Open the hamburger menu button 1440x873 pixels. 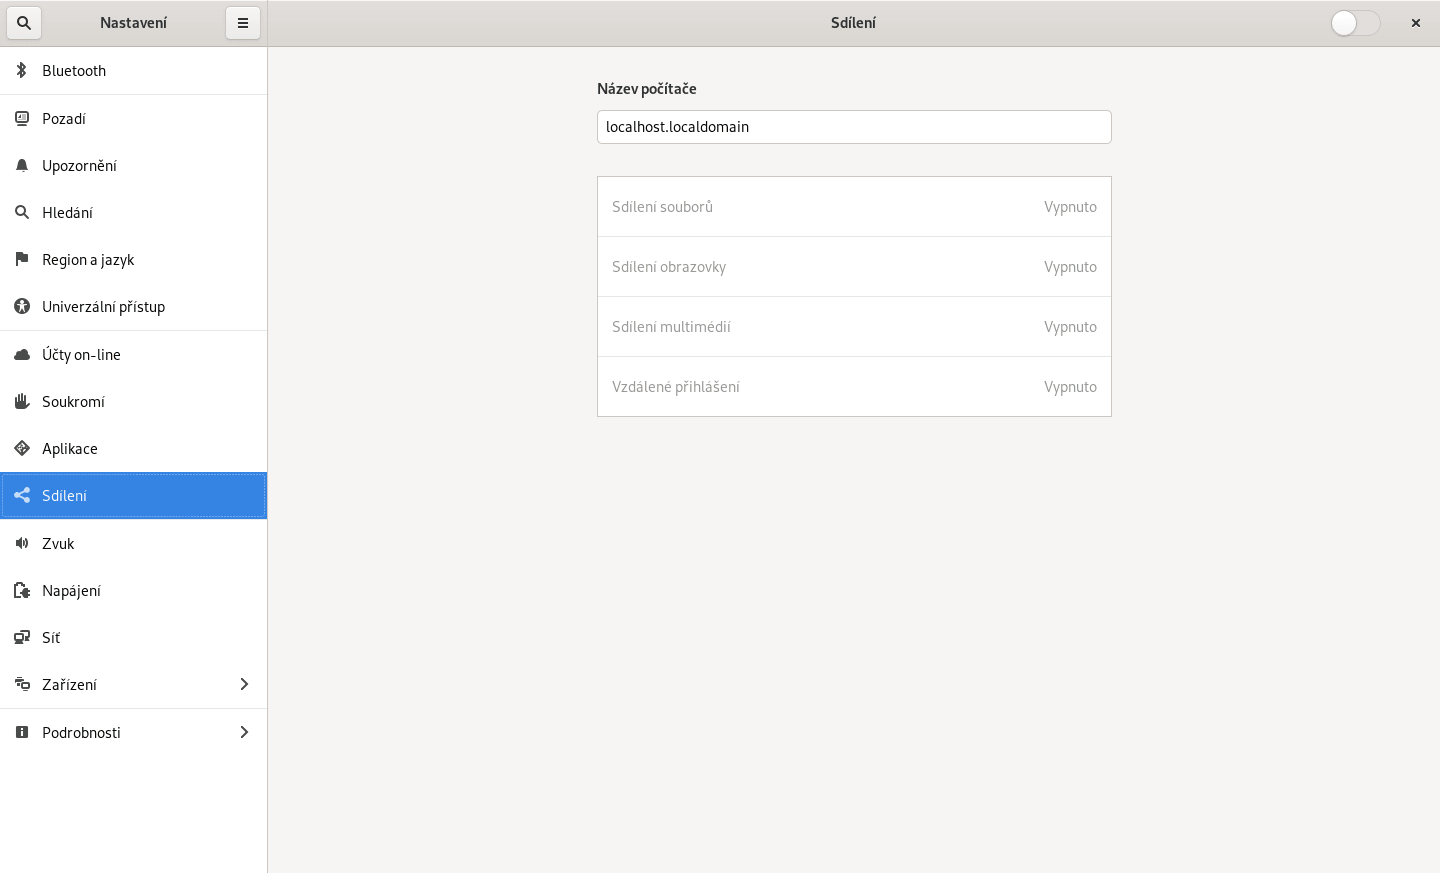[x=243, y=23]
